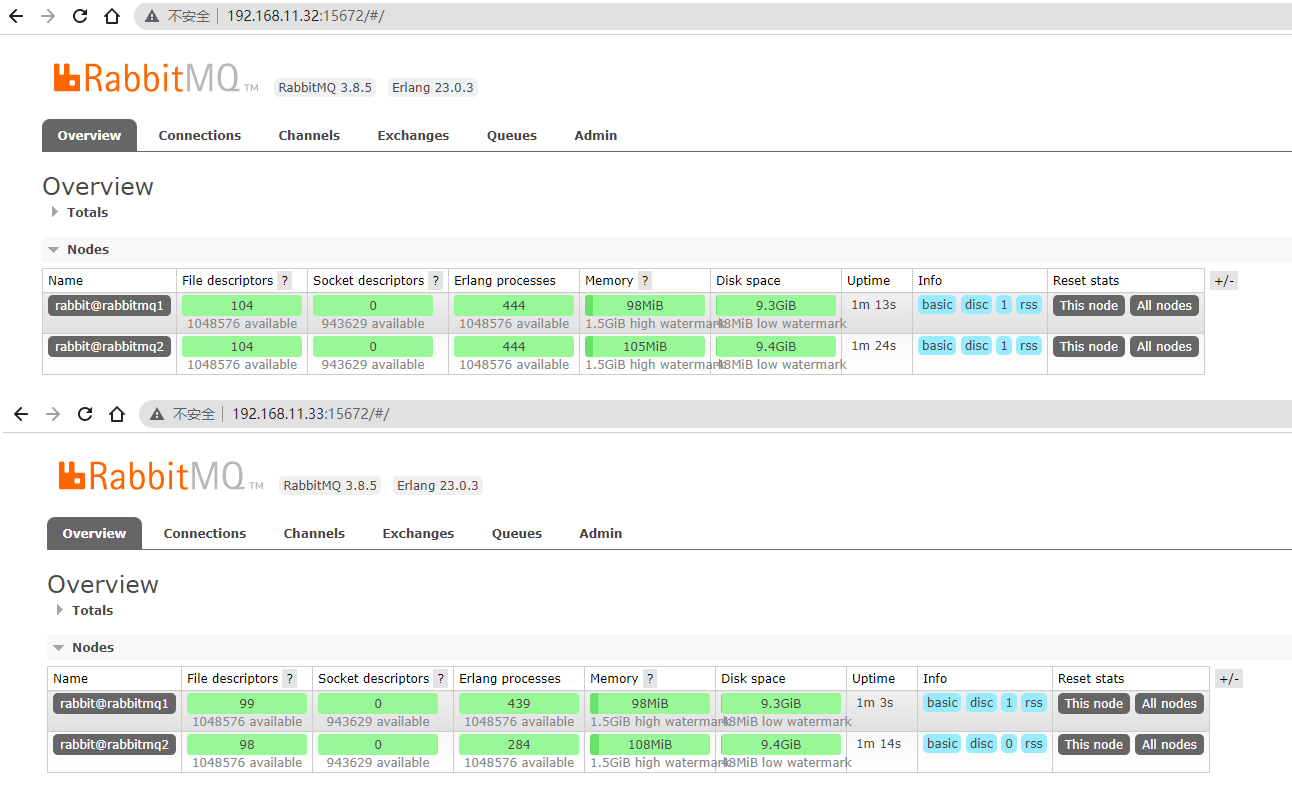Expand Totals on the 192.168.11.32 page
The image size is (1292, 787).
80,212
